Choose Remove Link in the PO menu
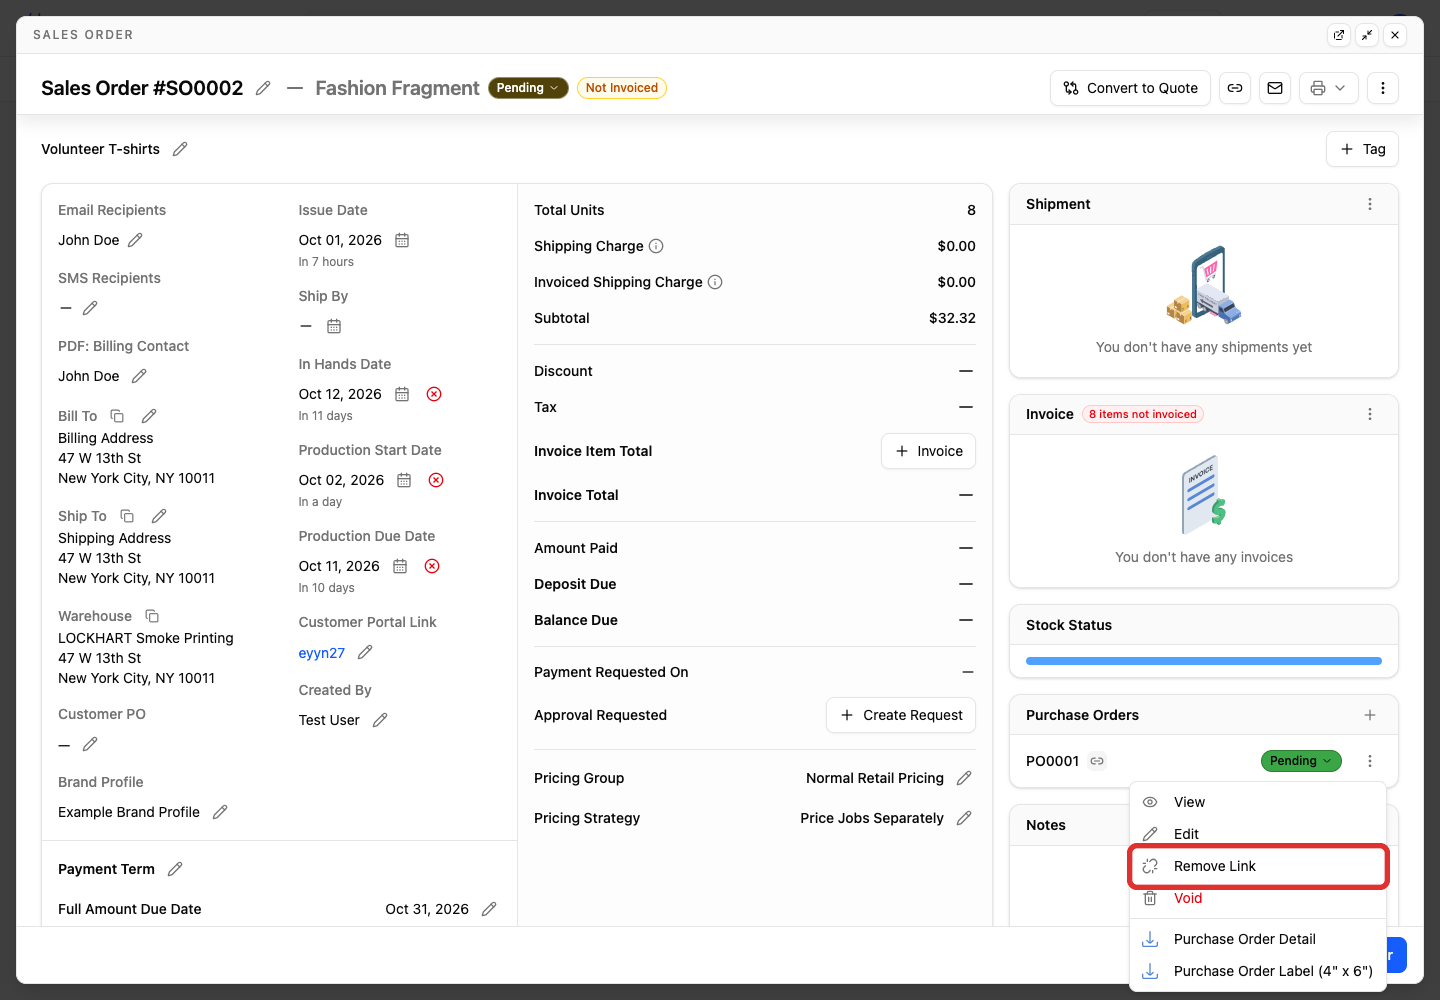Viewport: 1440px width, 1000px height. tap(1258, 866)
